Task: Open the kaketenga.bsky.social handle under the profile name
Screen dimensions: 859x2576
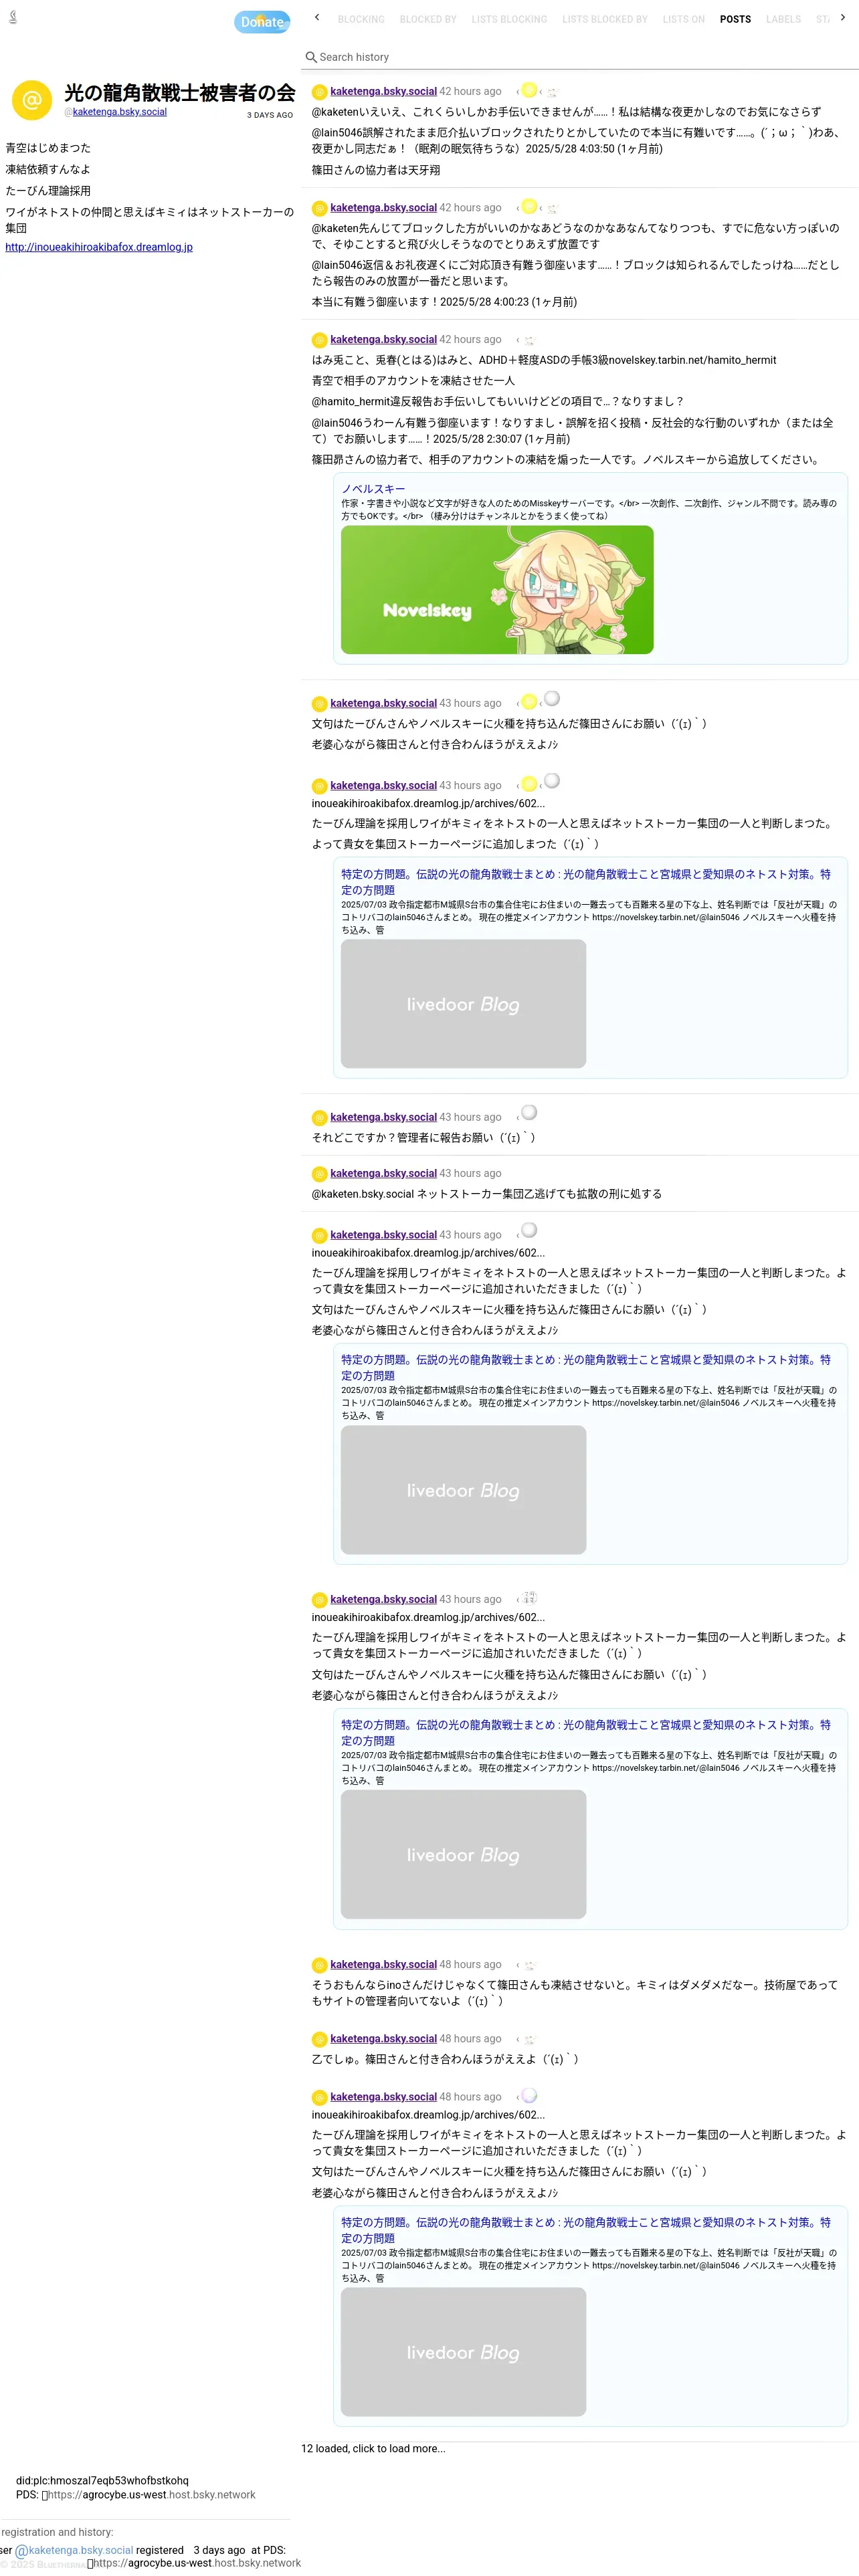Action: 120,112
